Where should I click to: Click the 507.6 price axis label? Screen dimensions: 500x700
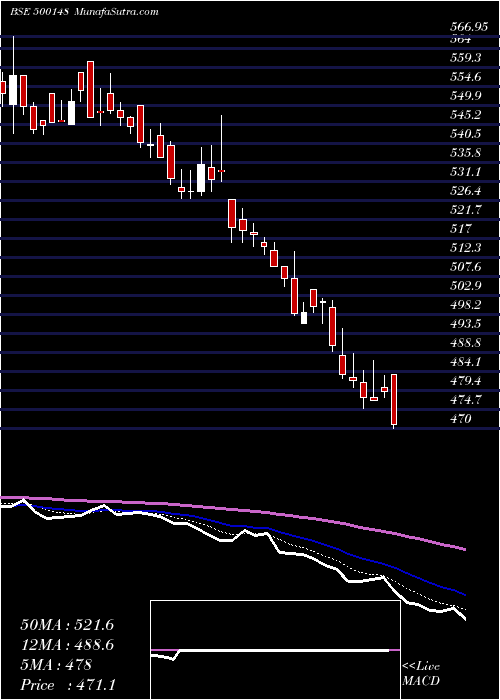[465, 267]
